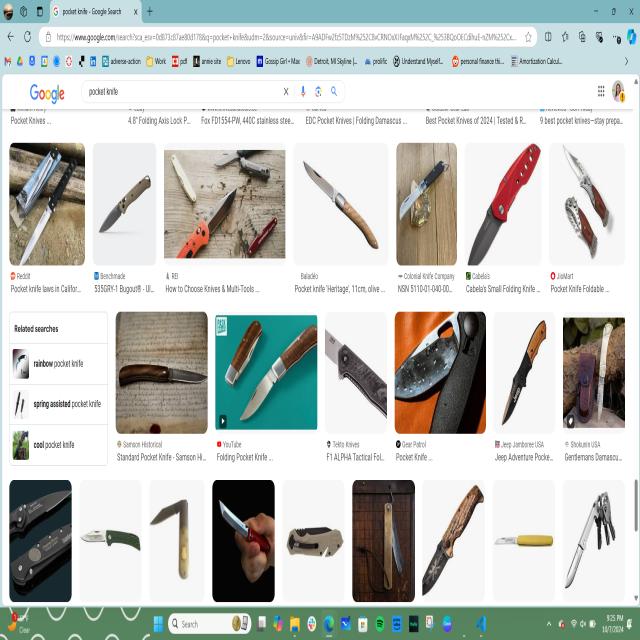This screenshot has width=640, height=640.
Task: Submit the search with magnifier icon
Action: coord(334,91)
